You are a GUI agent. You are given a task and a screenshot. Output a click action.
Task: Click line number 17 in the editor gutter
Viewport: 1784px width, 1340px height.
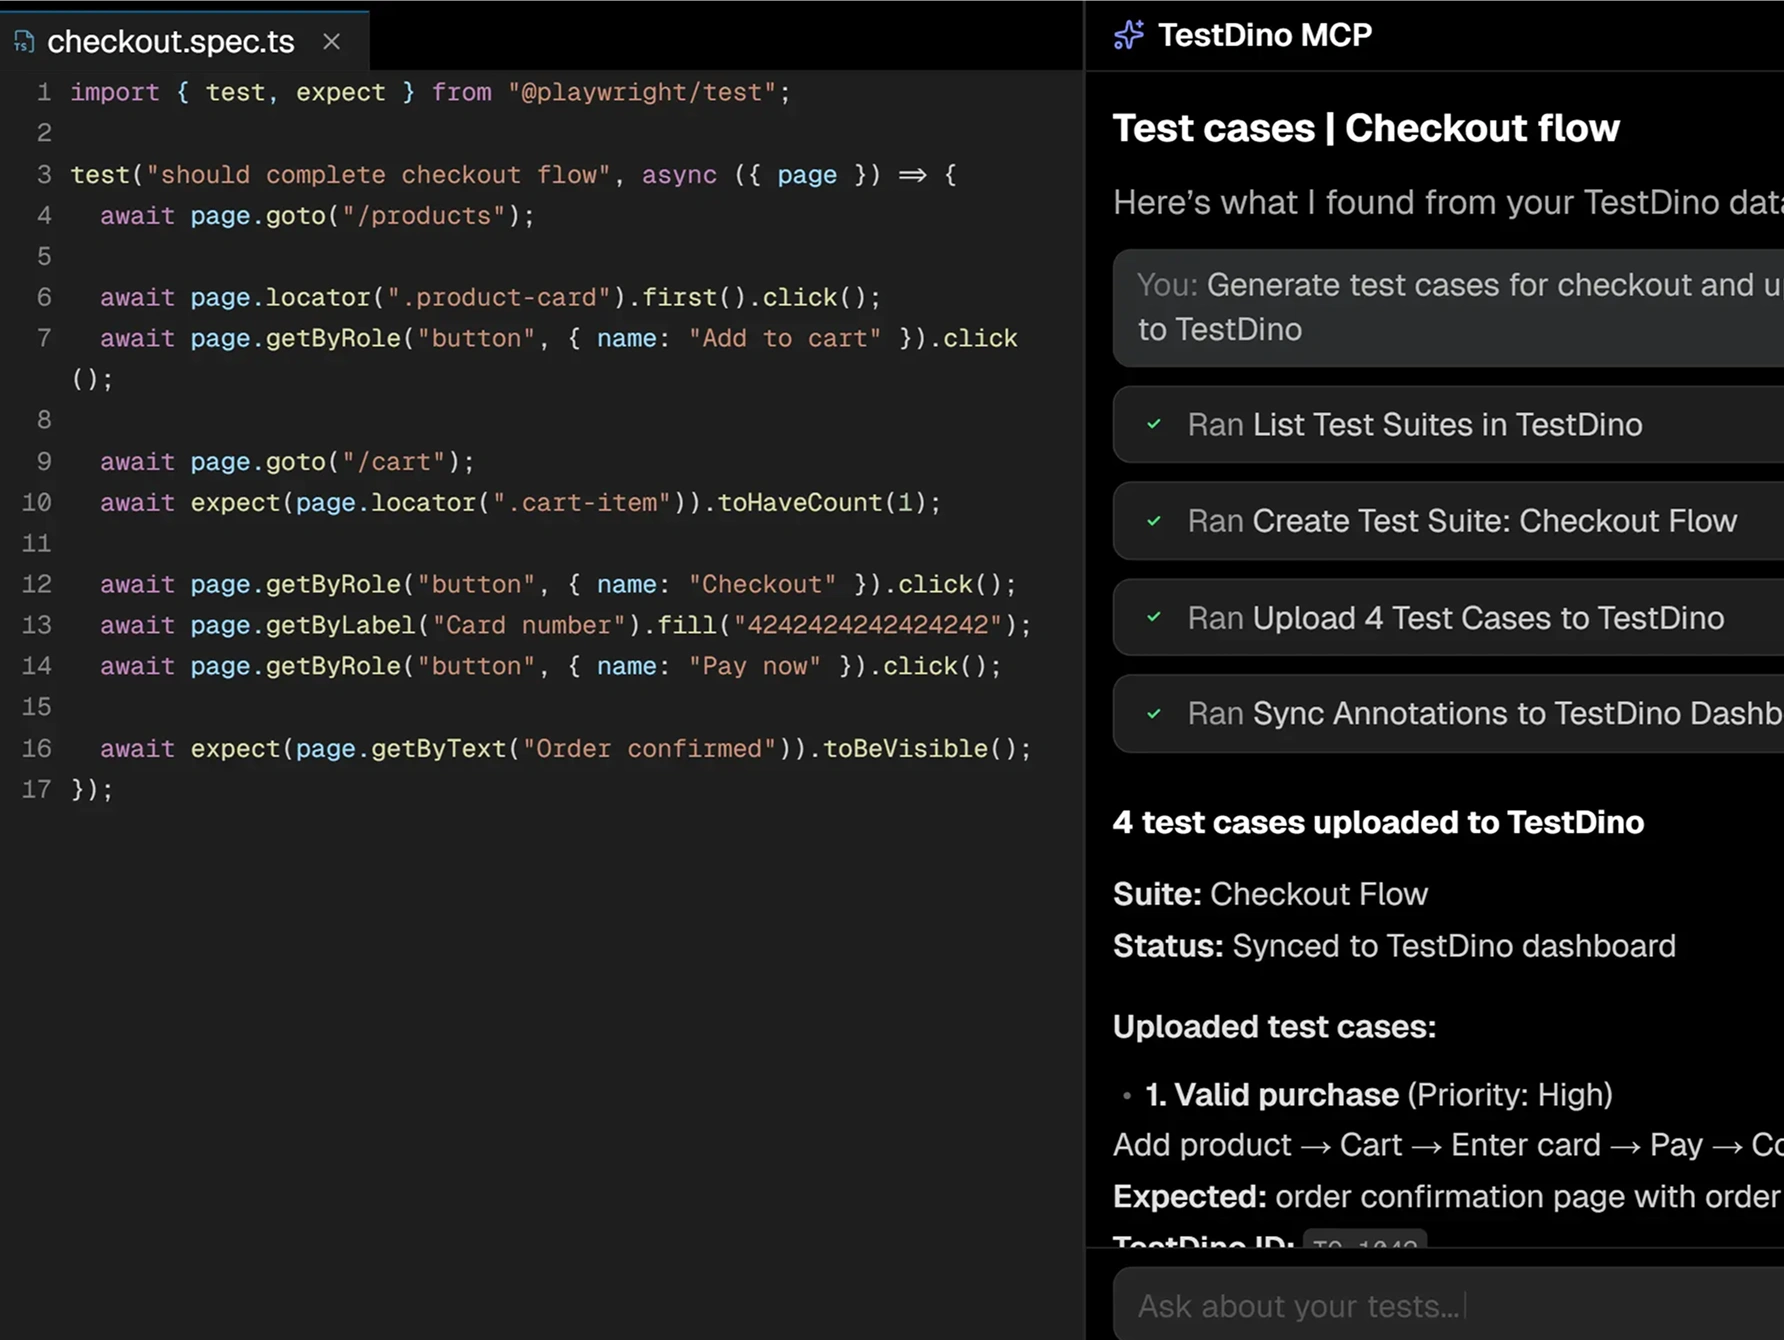(37, 789)
